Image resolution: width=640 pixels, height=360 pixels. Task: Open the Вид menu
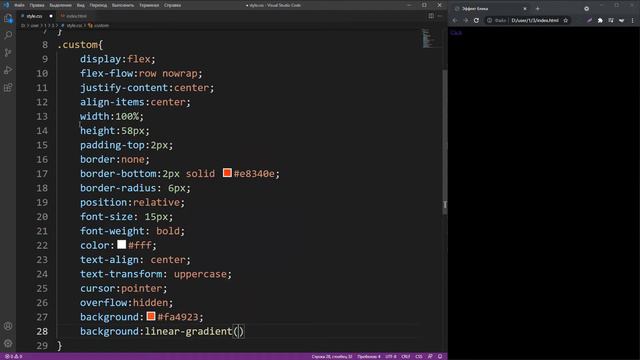coord(81,5)
